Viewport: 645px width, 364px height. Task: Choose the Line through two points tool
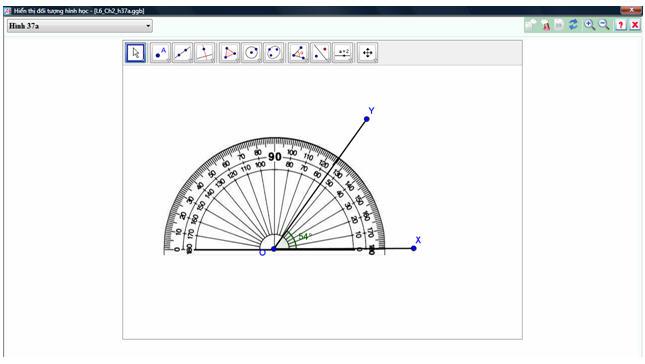[x=183, y=53]
